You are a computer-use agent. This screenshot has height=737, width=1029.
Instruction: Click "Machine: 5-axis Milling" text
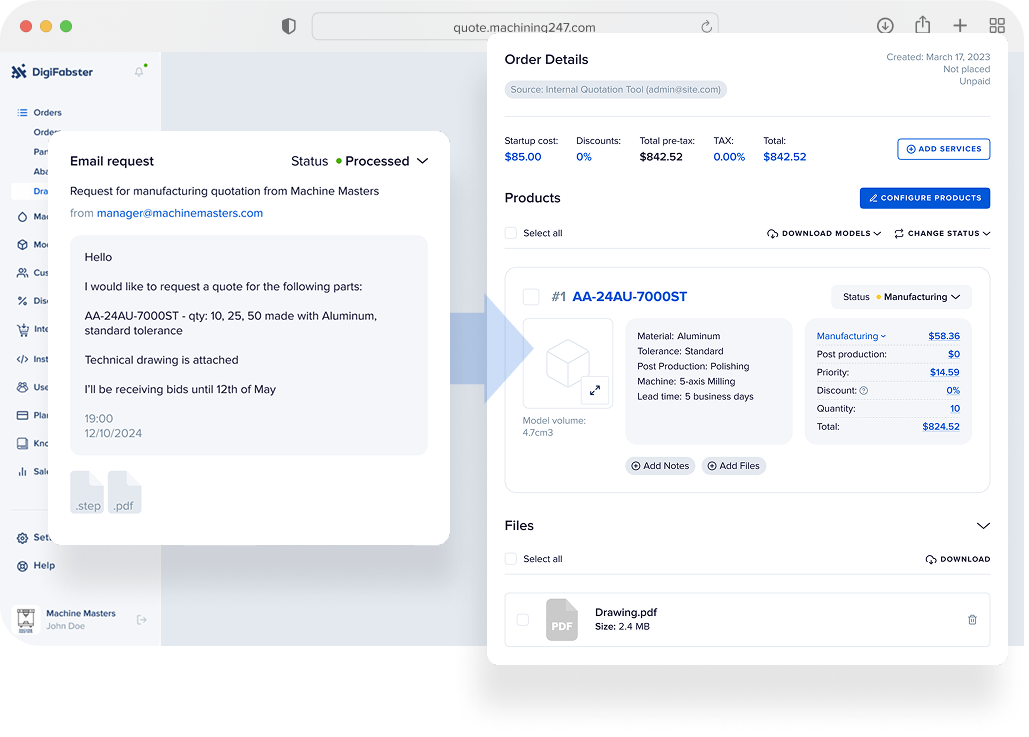(686, 381)
